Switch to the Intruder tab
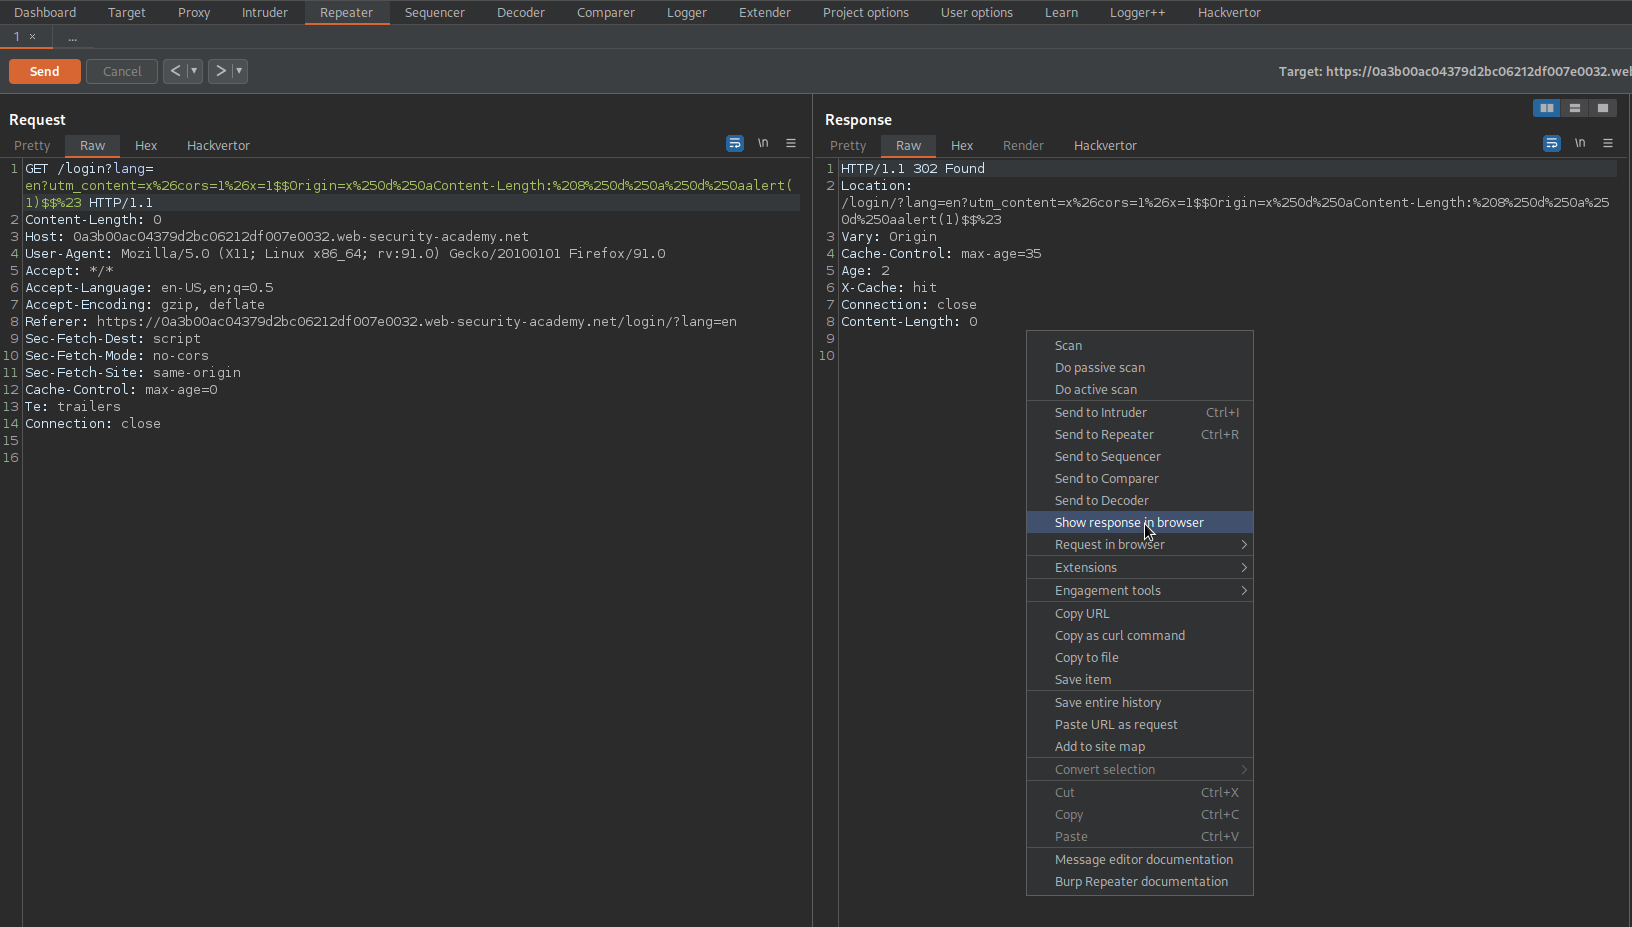 (x=265, y=13)
